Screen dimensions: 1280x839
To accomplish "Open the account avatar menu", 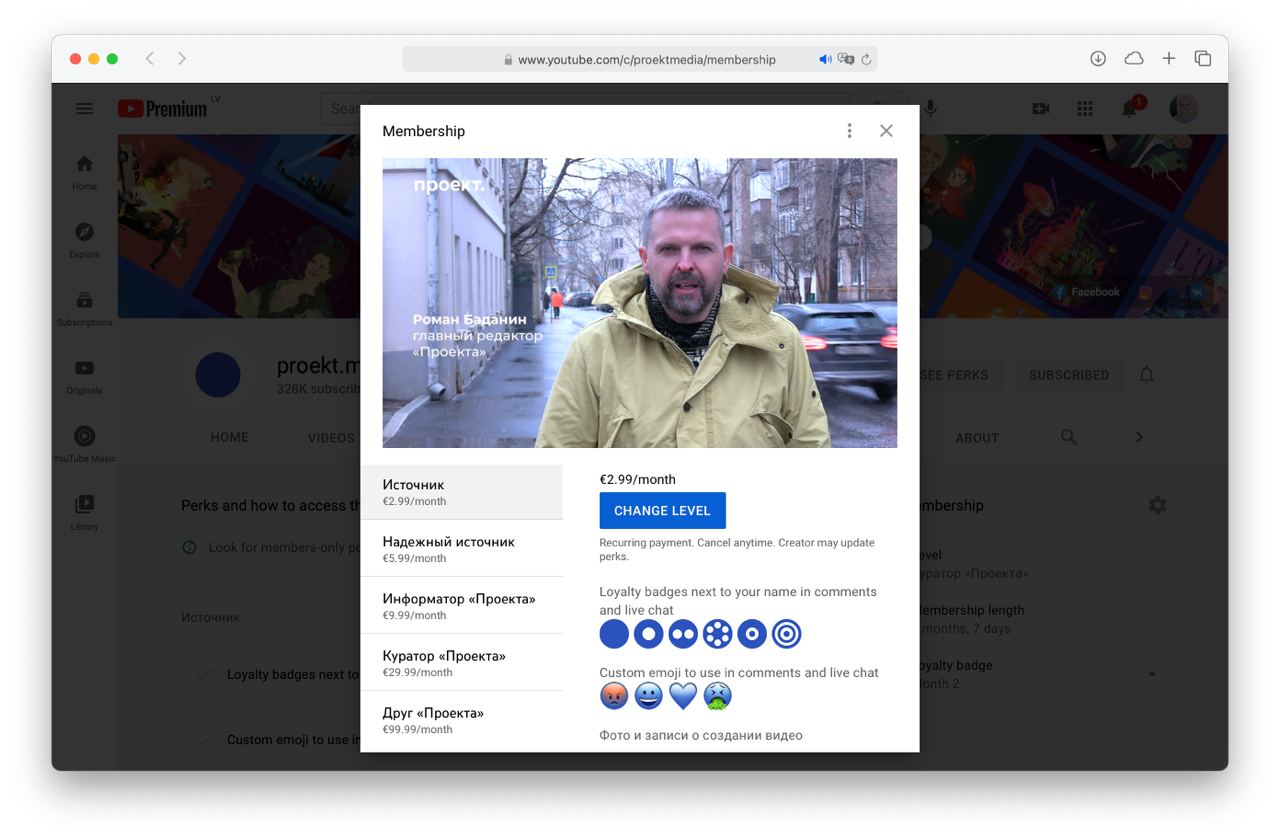I will [x=1184, y=108].
